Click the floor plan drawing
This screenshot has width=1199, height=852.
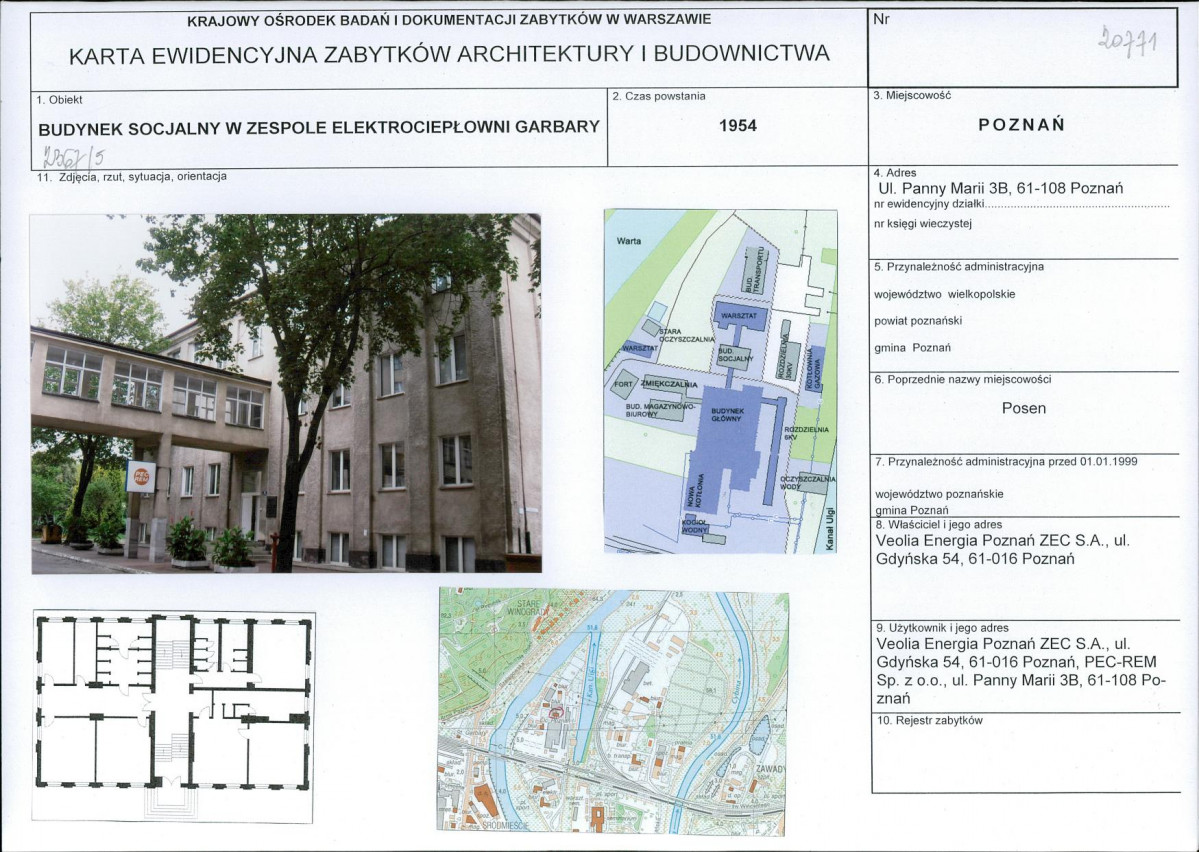coord(174,717)
